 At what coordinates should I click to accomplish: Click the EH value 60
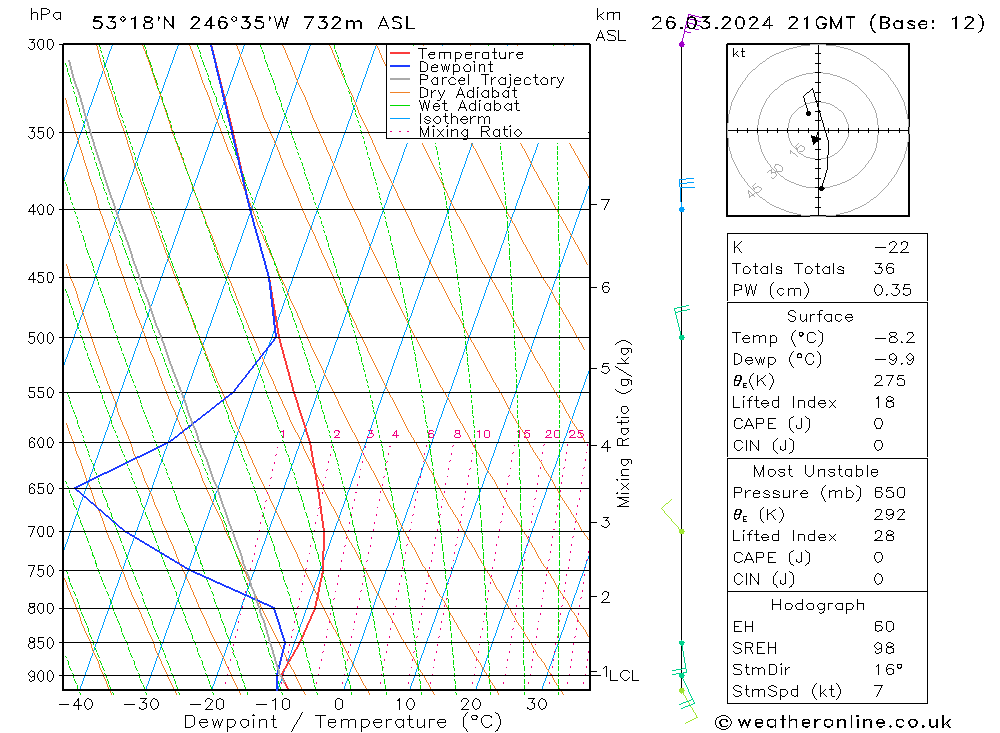884,626
